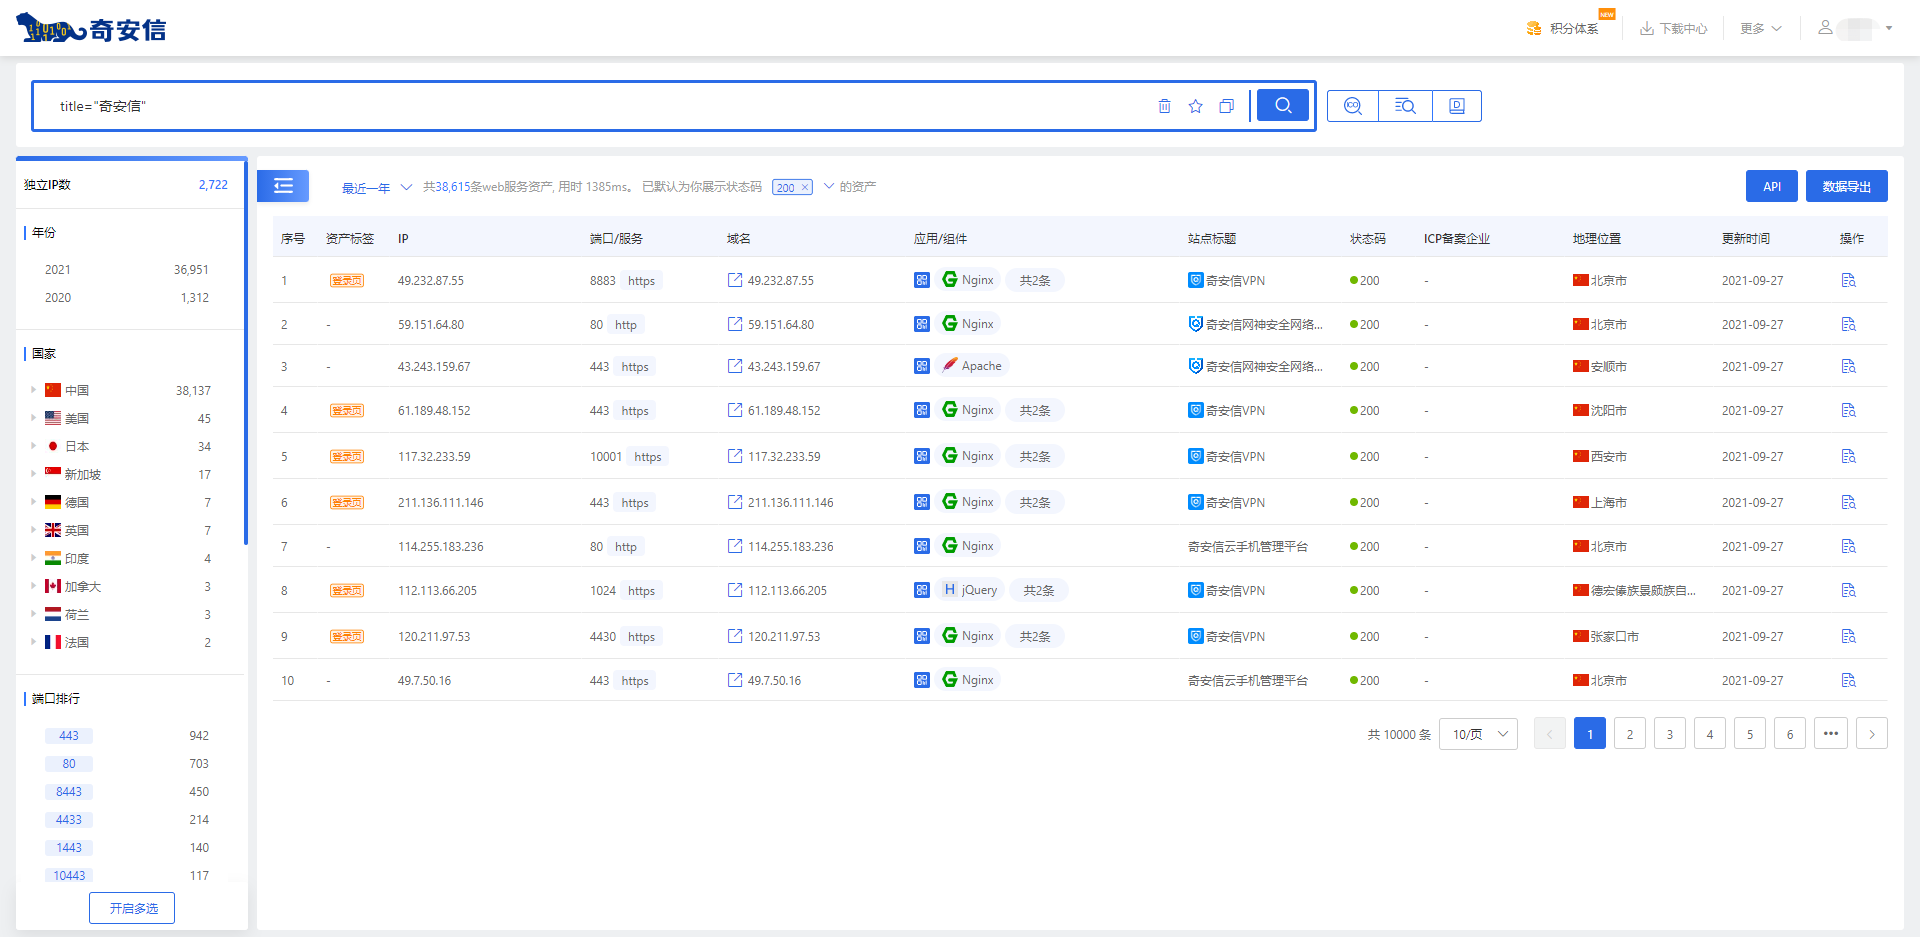Open the 下载中心 download center
This screenshot has width=1920, height=937.
pos(1673,29)
